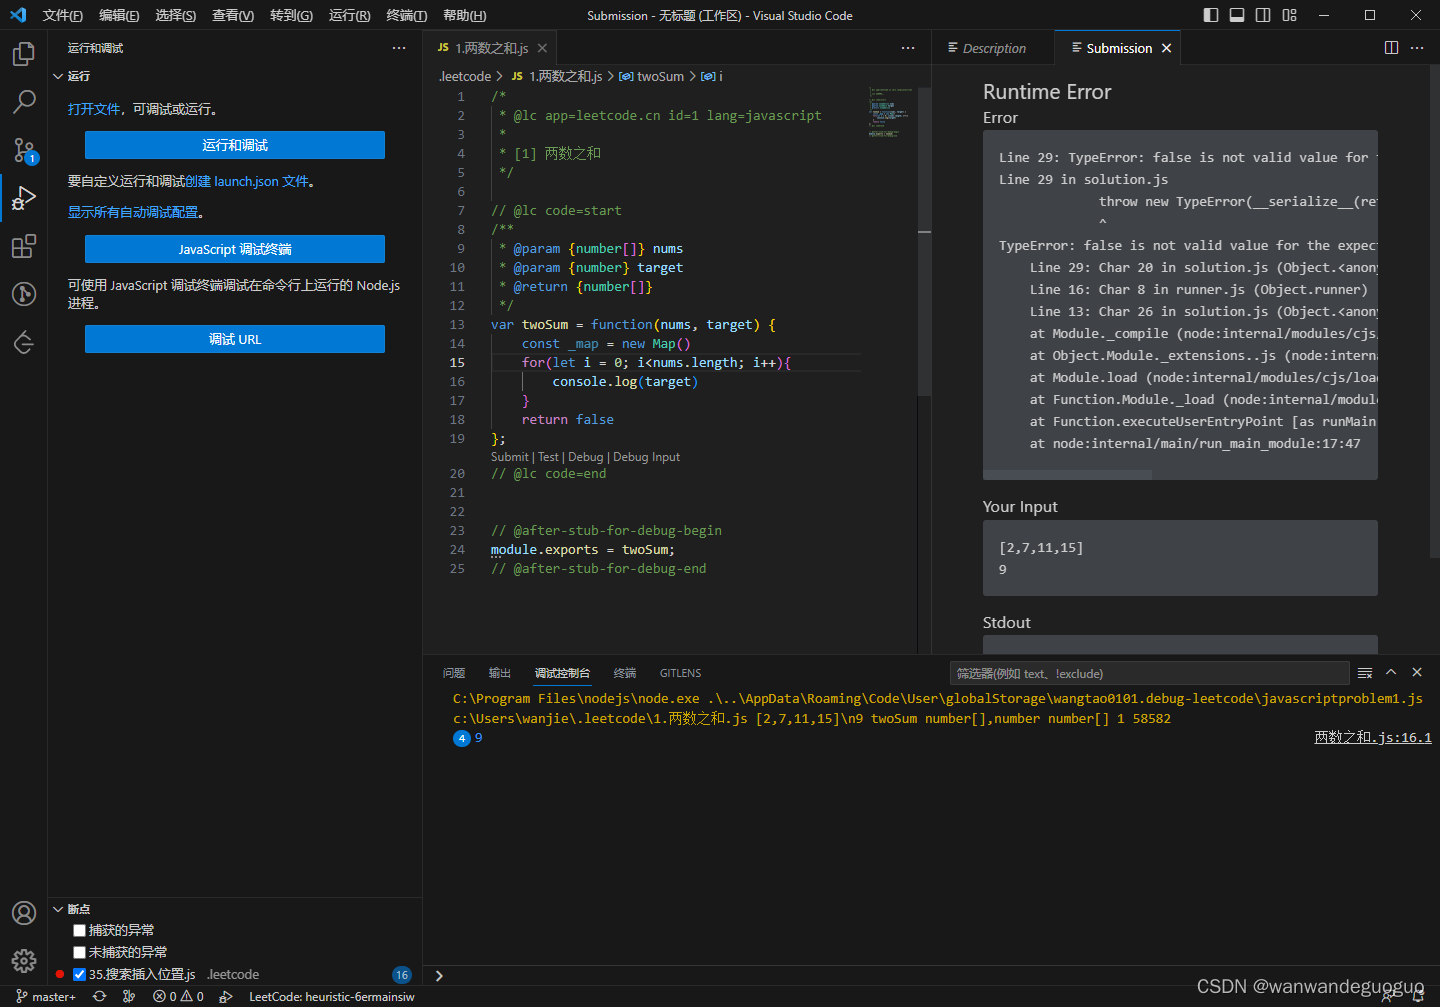1440x1007 pixels.
Task: Collapse the 运行 section
Action: click(x=58, y=76)
